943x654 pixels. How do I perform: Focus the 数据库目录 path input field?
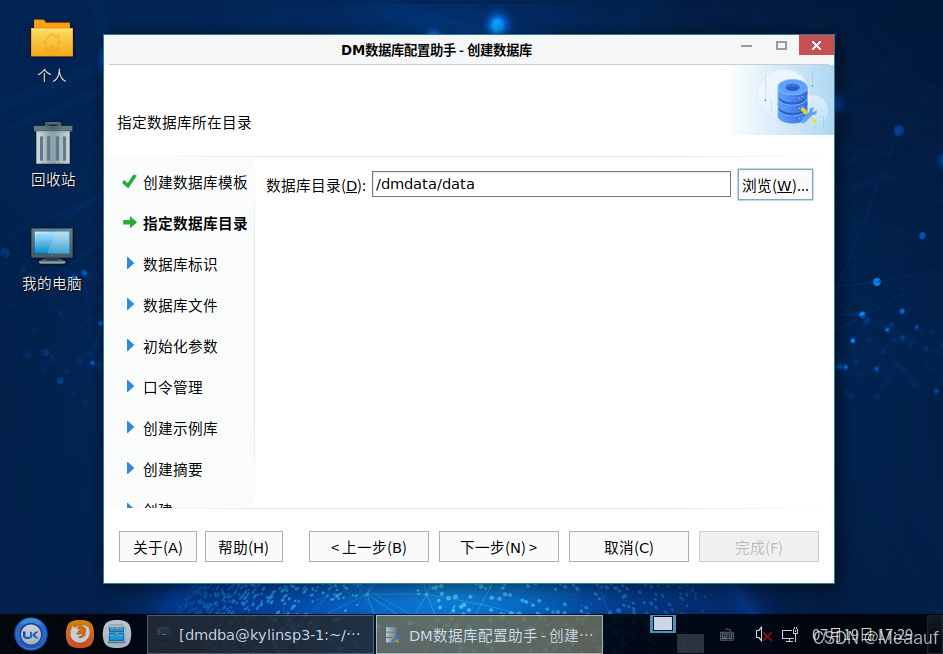click(x=551, y=184)
